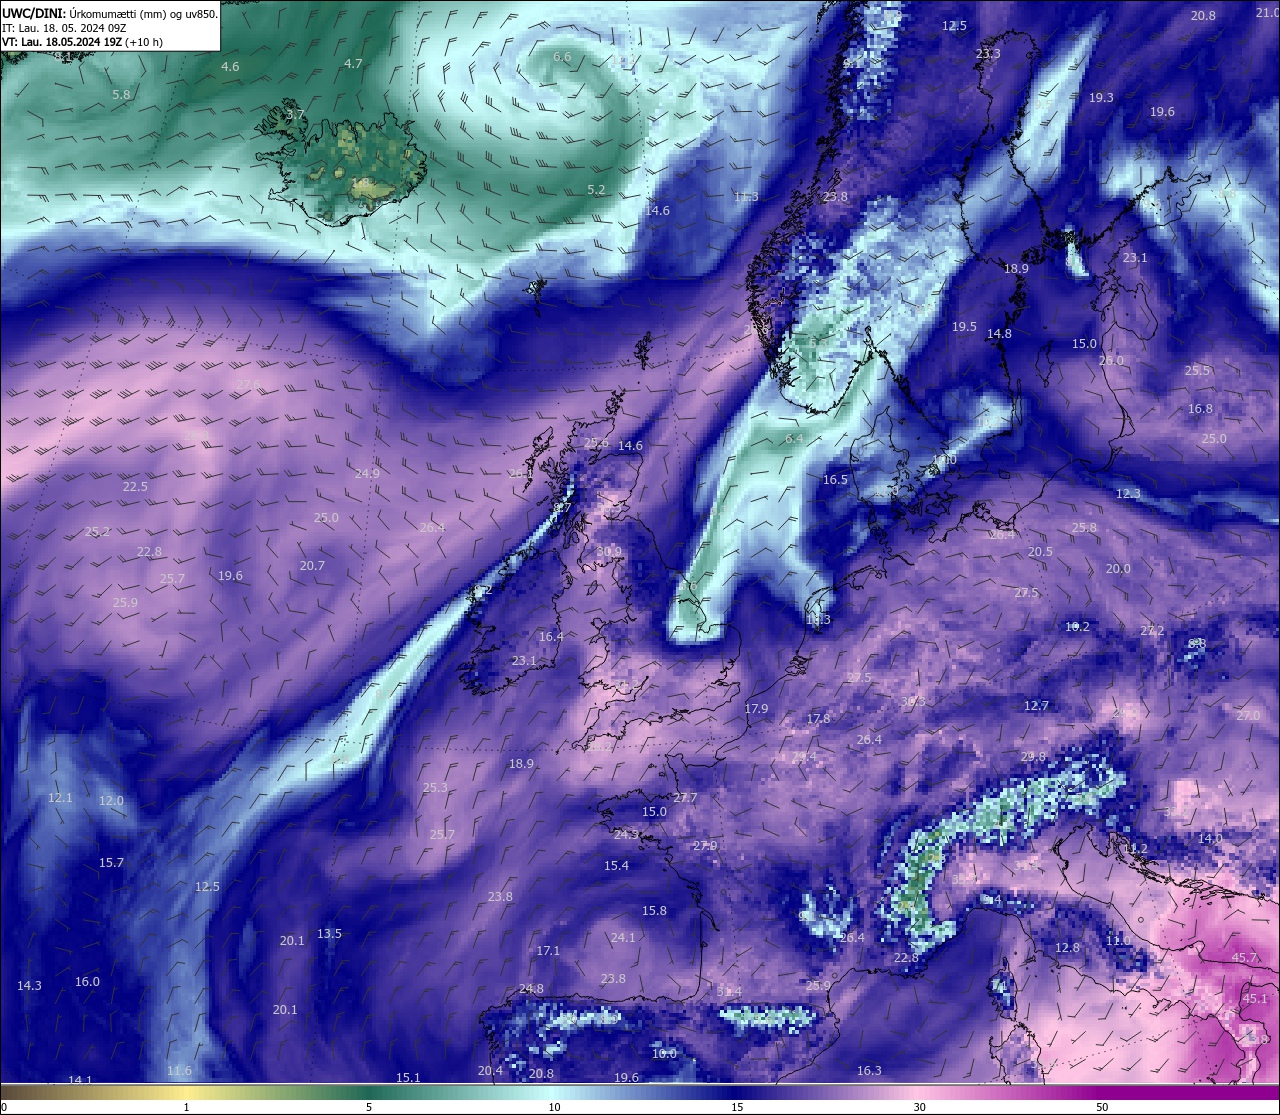Click the map value 19.5
1280x1115 pixels.
[x=964, y=326]
